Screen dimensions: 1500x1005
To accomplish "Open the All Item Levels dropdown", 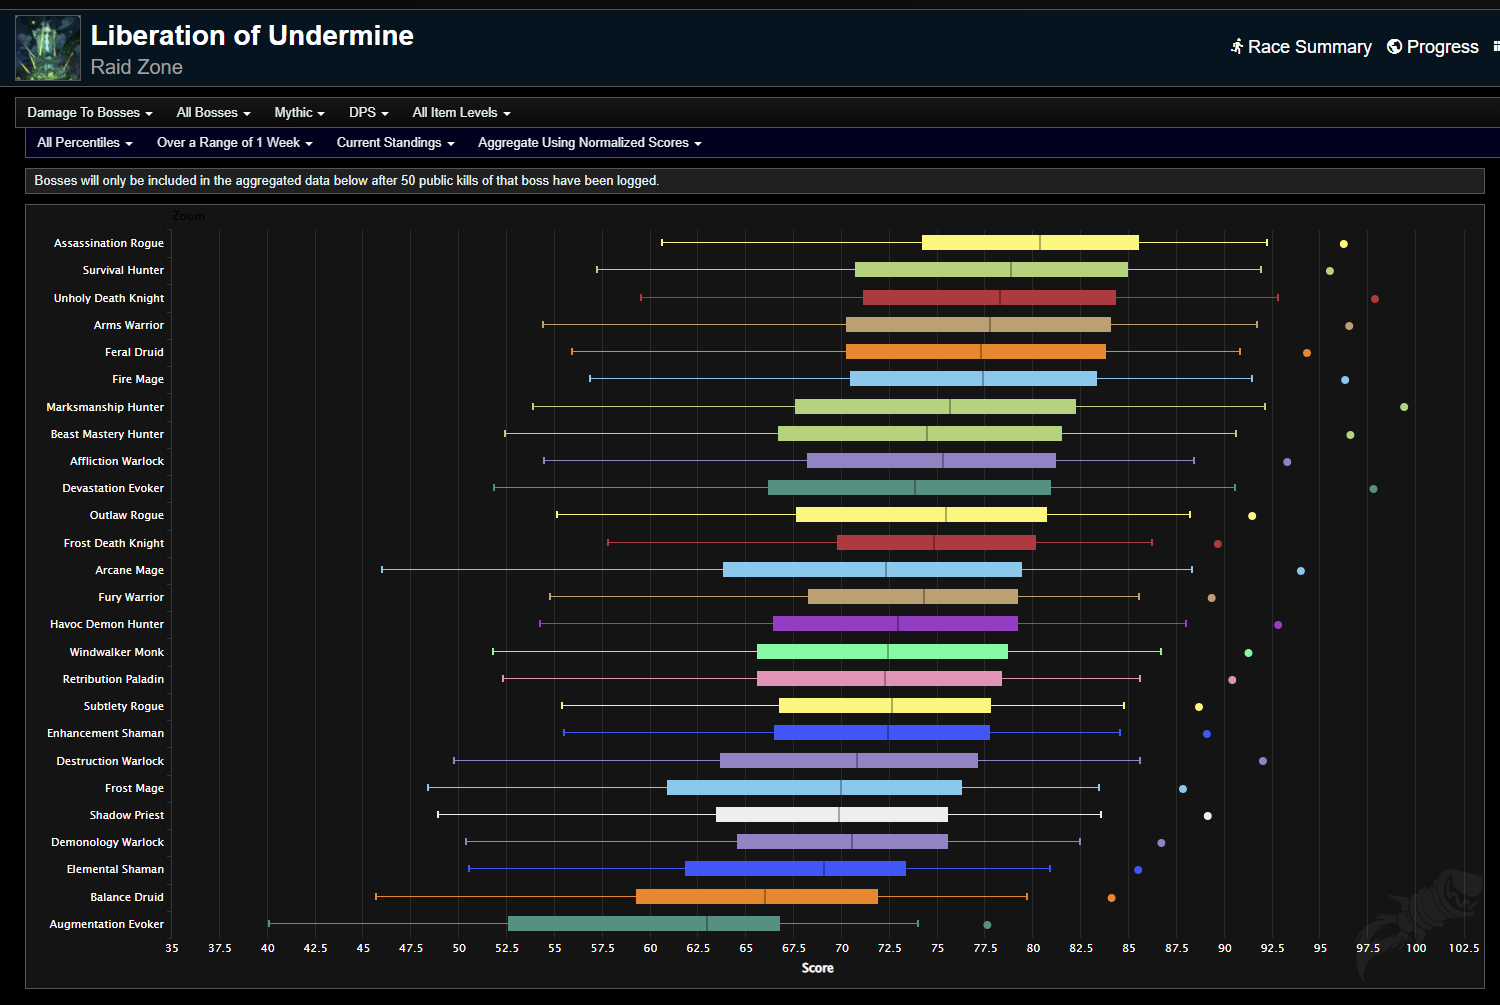I will (461, 113).
